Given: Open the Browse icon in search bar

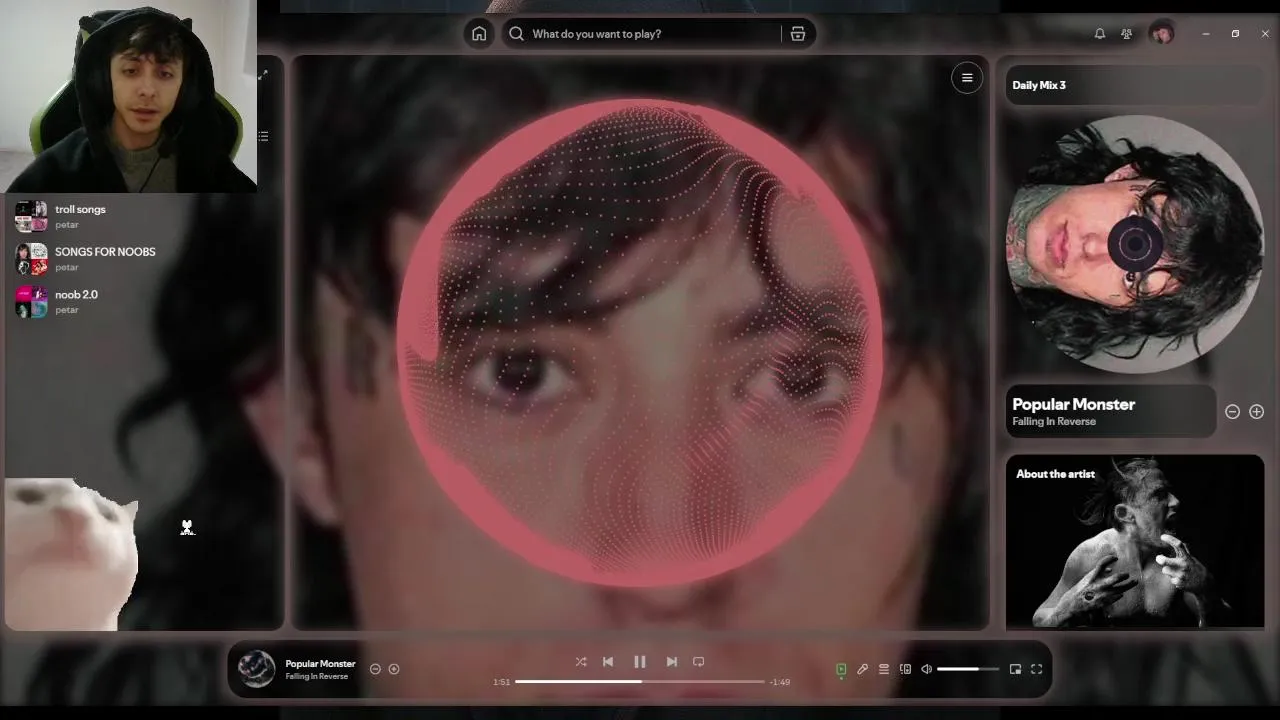Looking at the screenshot, I should [797, 34].
